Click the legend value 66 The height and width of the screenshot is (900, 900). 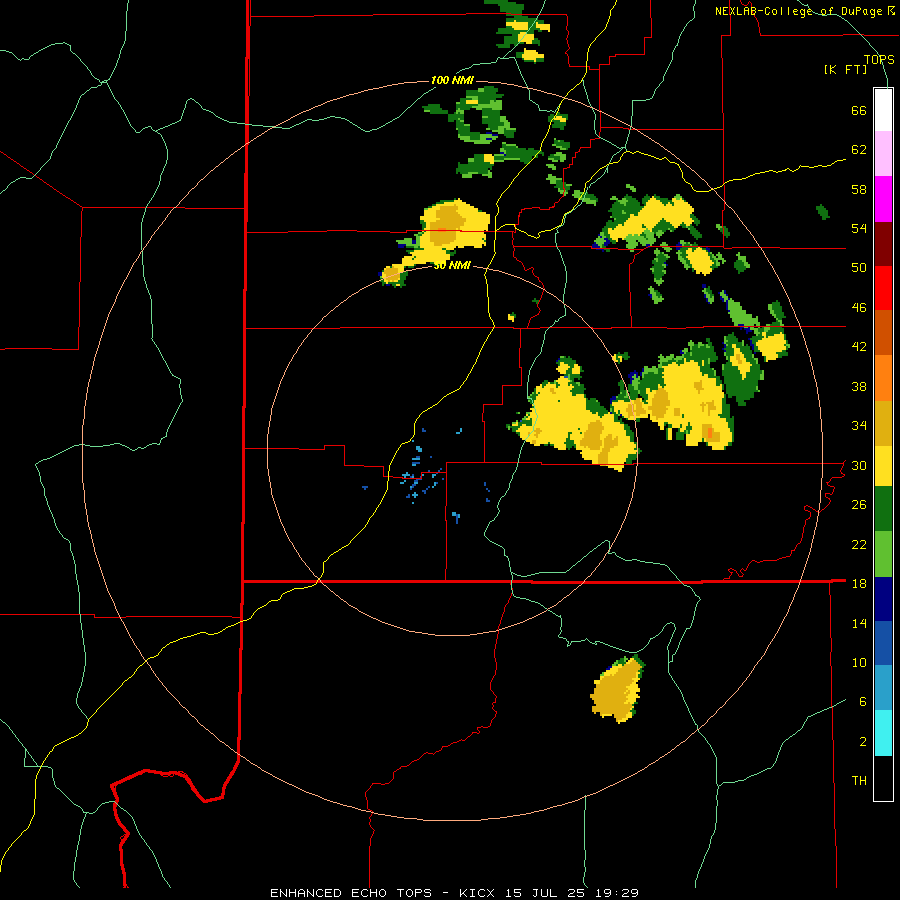[x=859, y=110]
